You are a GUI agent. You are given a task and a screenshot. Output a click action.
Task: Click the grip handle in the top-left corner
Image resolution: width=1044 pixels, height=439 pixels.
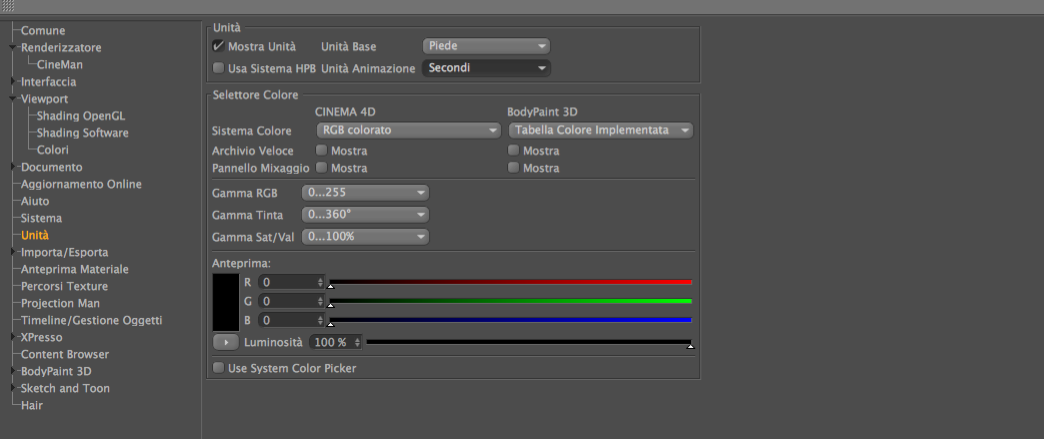[8, 6]
